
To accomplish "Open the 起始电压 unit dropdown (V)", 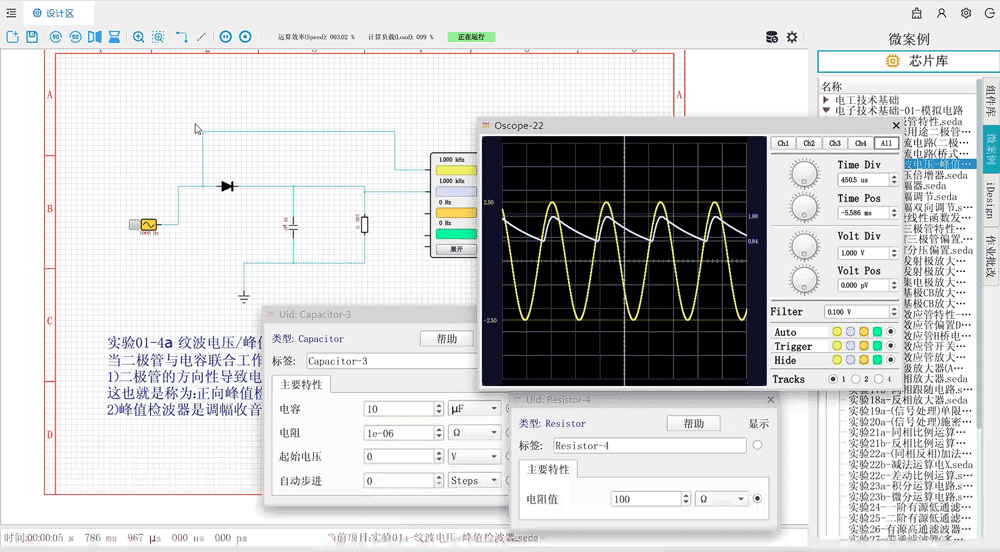I will pyautogui.click(x=474, y=456).
